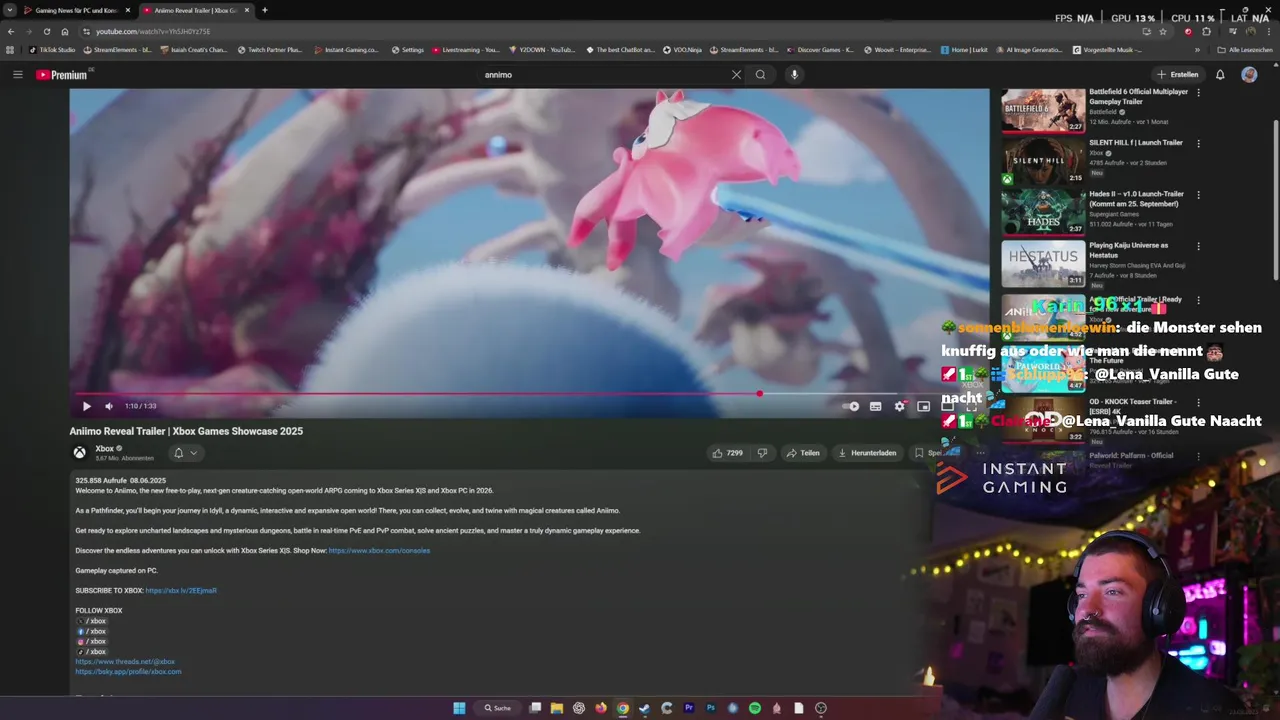This screenshot has width=1280, height=720.
Task: Open Discover Games bookmark
Action: pyautogui.click(x=820, y=49)
